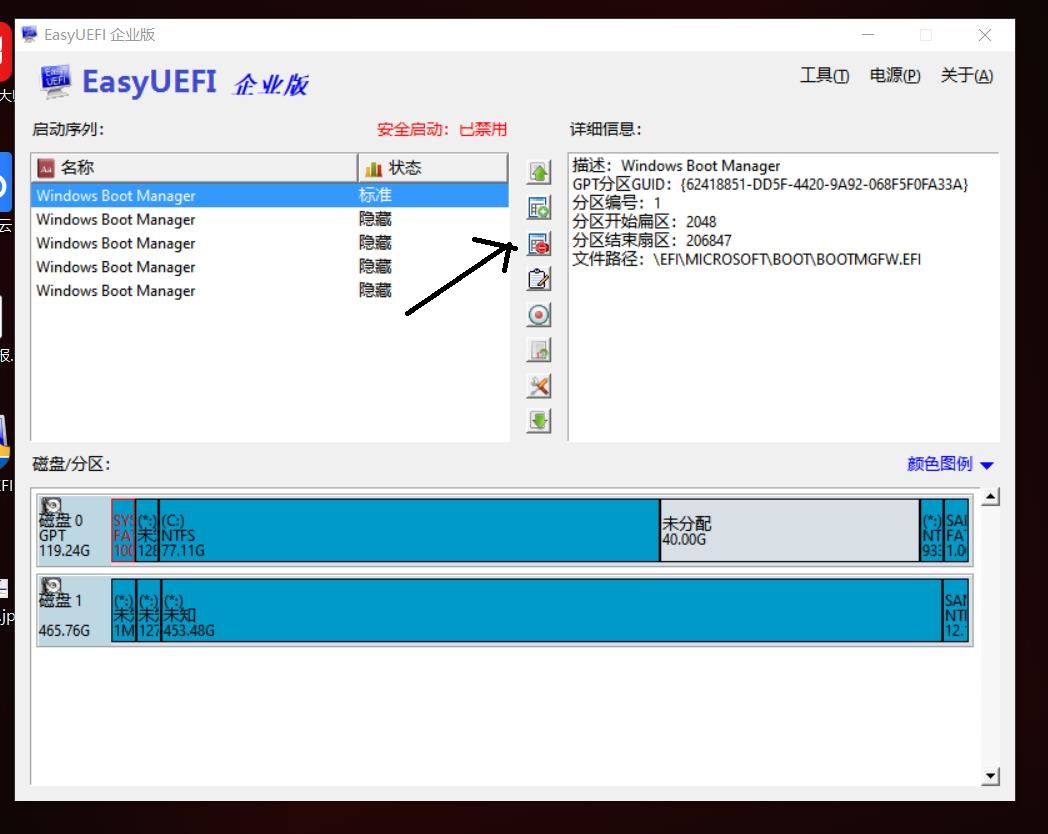Click the 描述: Windows Boot Manager line
The image size is (1048, 834).
click(676, 166)
